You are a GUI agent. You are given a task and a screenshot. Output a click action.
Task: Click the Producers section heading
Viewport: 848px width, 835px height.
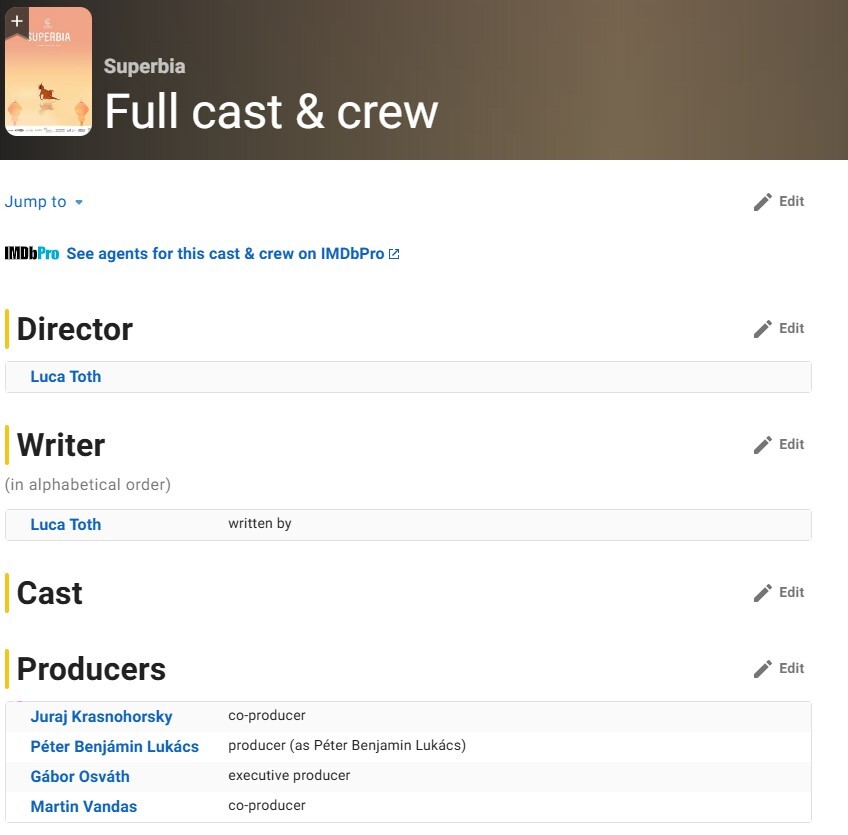(x=91, y=669)
